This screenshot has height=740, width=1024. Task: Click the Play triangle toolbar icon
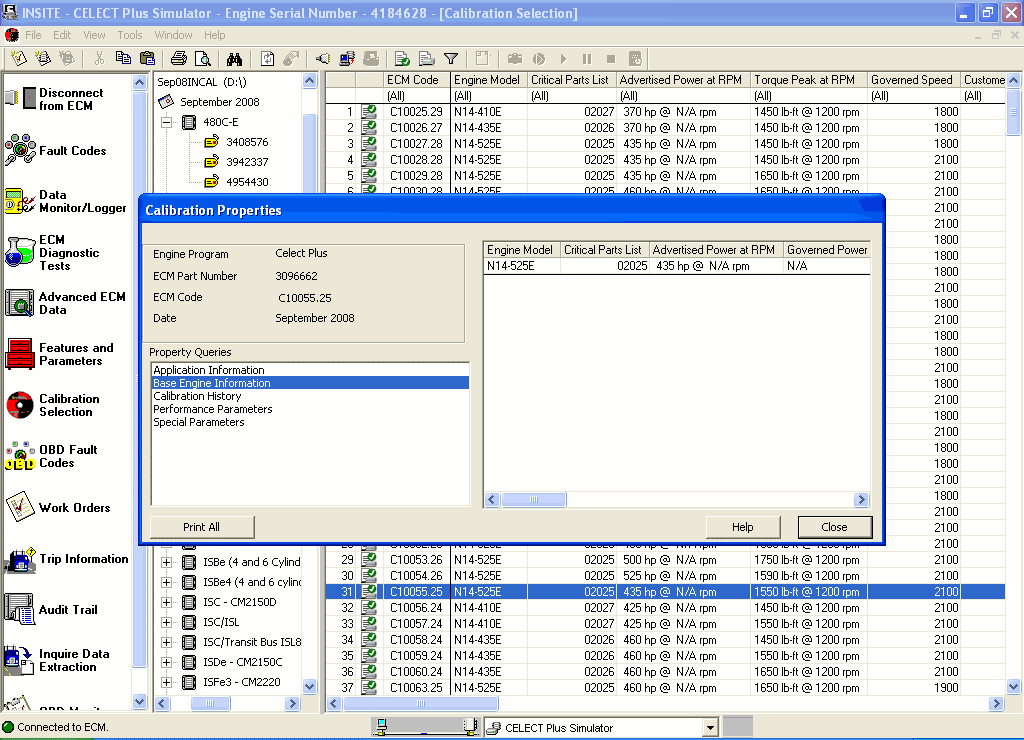coord(563,59)
